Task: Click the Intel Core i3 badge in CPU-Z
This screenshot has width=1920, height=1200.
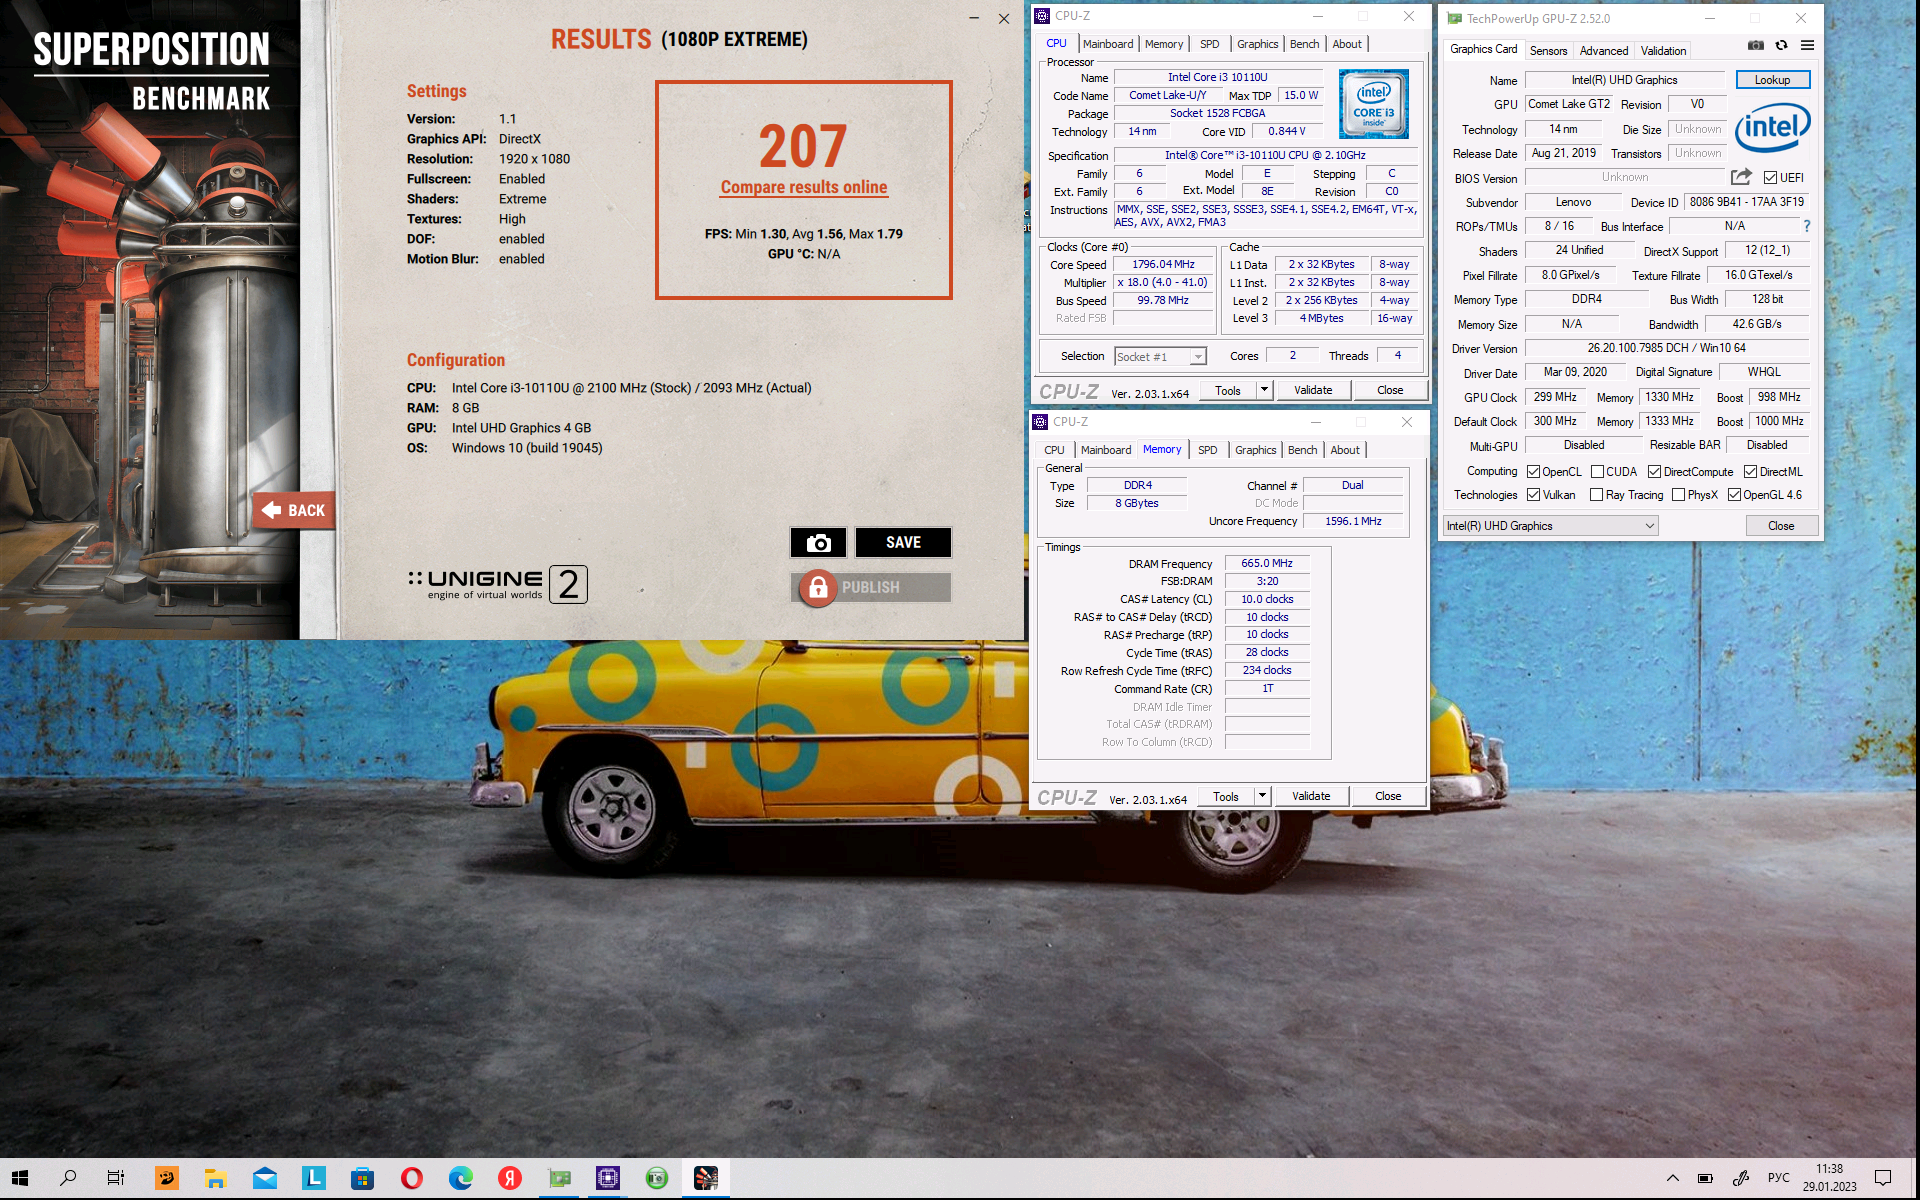Action: 1373,104
